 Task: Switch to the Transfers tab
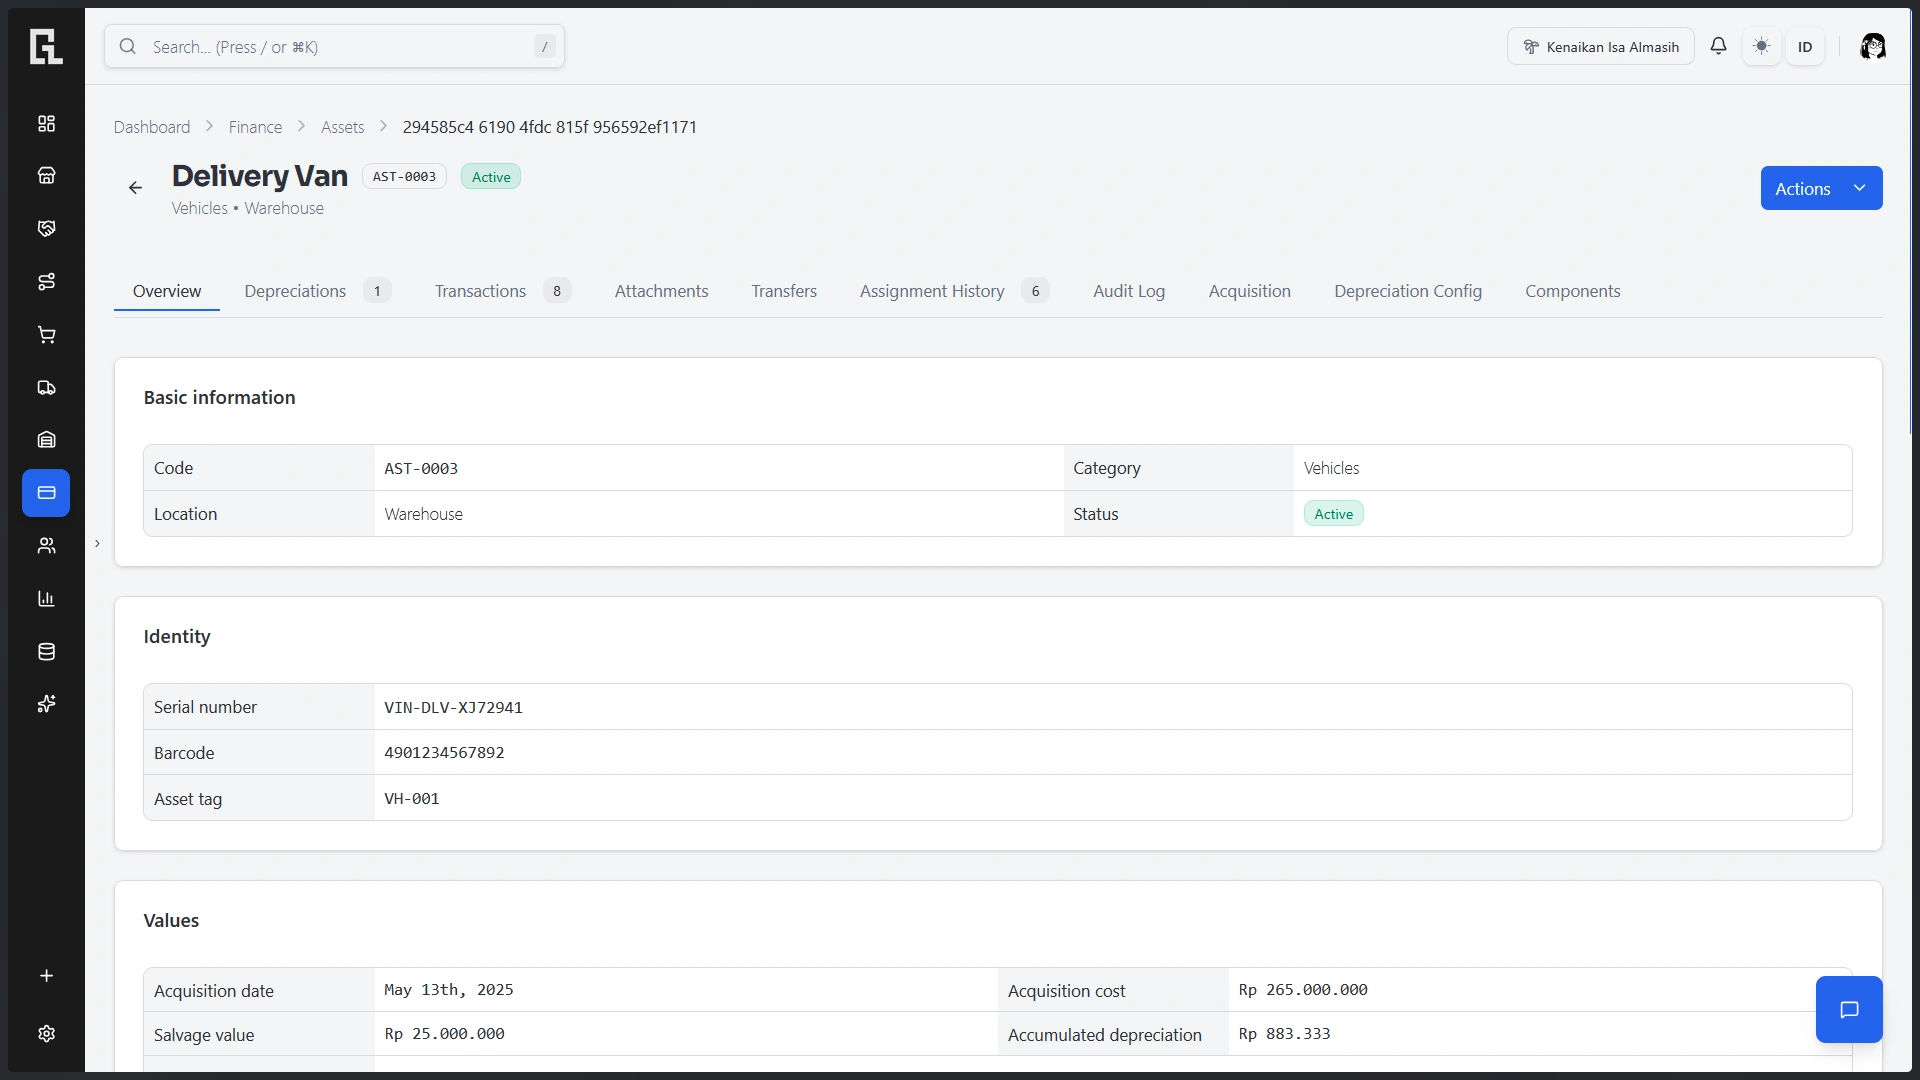[784, 291]
